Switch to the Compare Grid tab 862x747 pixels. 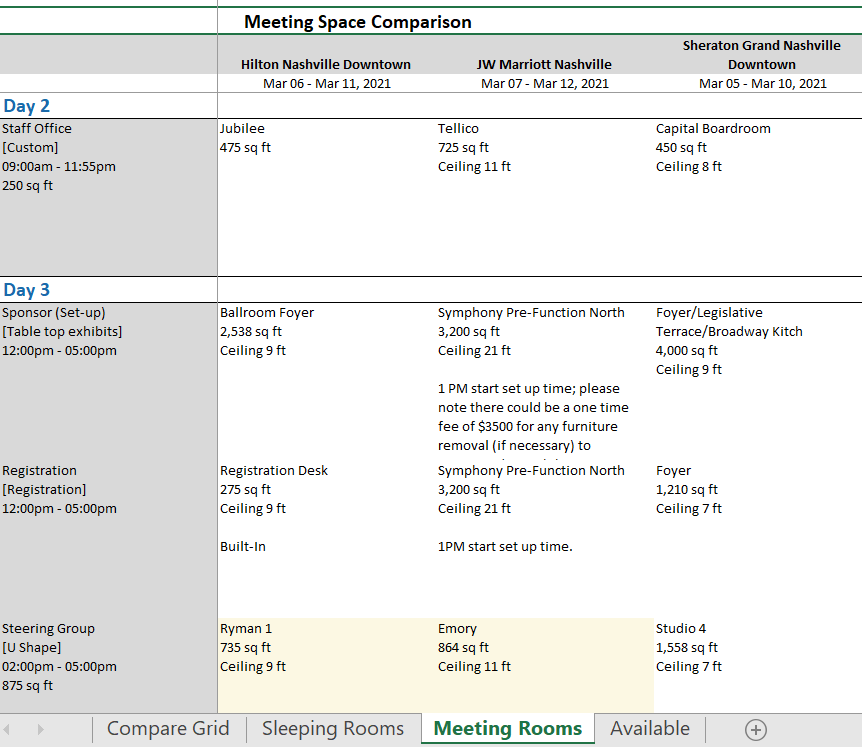click(x=168, y=729)
